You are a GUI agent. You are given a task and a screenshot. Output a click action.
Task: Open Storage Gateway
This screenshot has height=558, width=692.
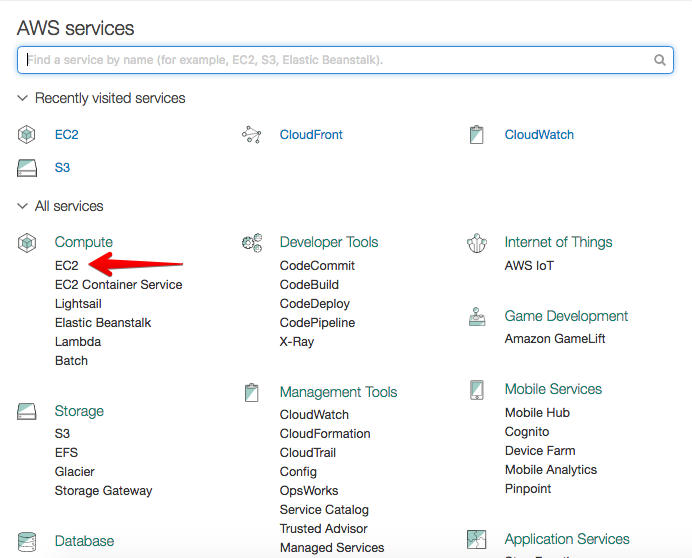click(x=103, y=490)
